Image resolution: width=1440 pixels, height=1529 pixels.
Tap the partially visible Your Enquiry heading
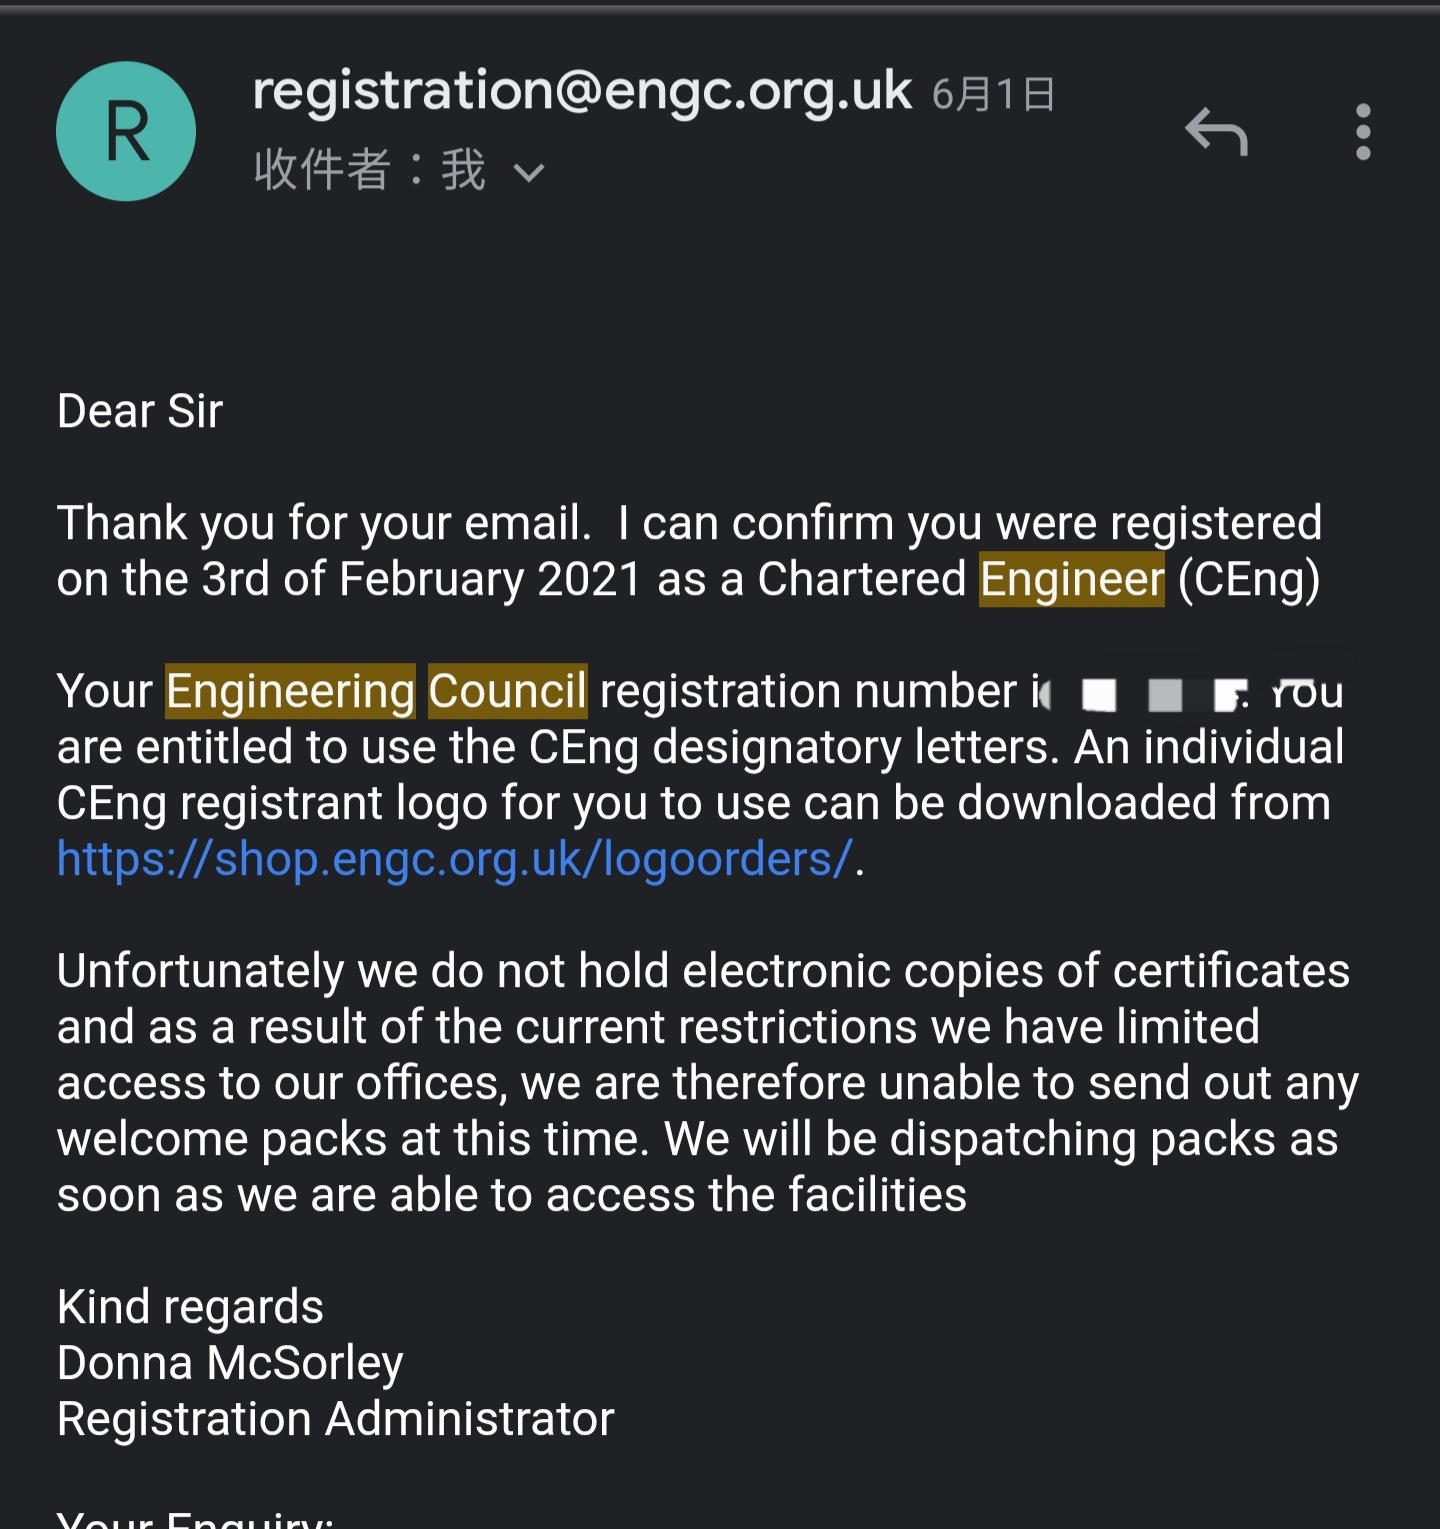pos(195,1518)
